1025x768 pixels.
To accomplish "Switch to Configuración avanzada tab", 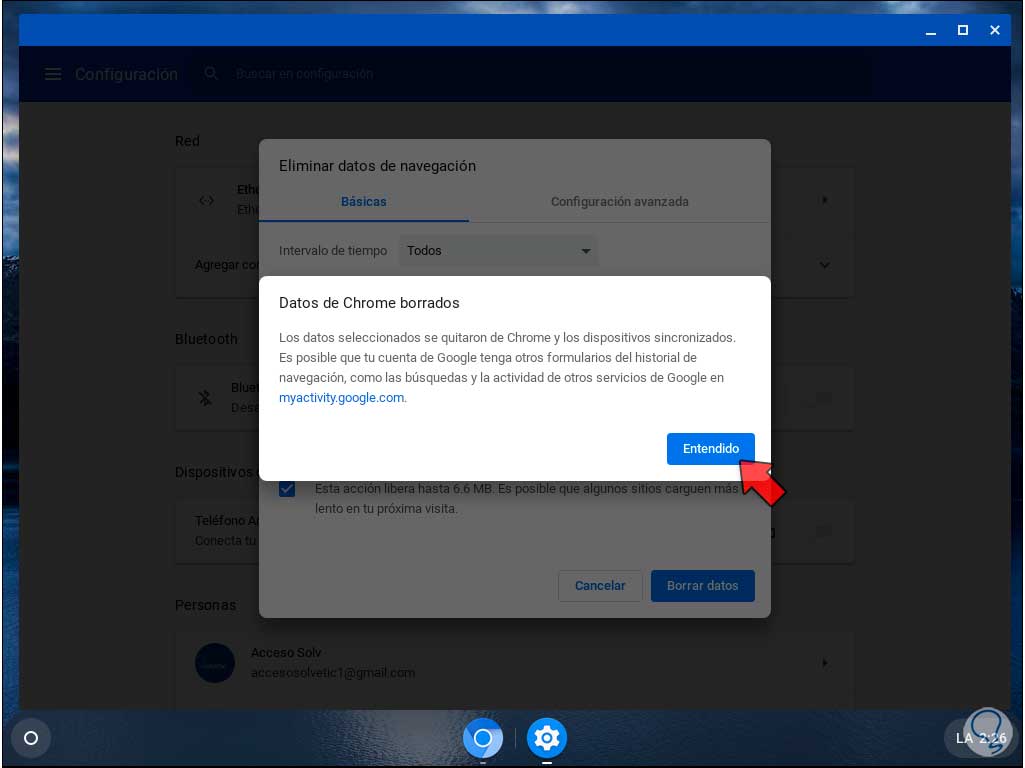I will [620, 202].
